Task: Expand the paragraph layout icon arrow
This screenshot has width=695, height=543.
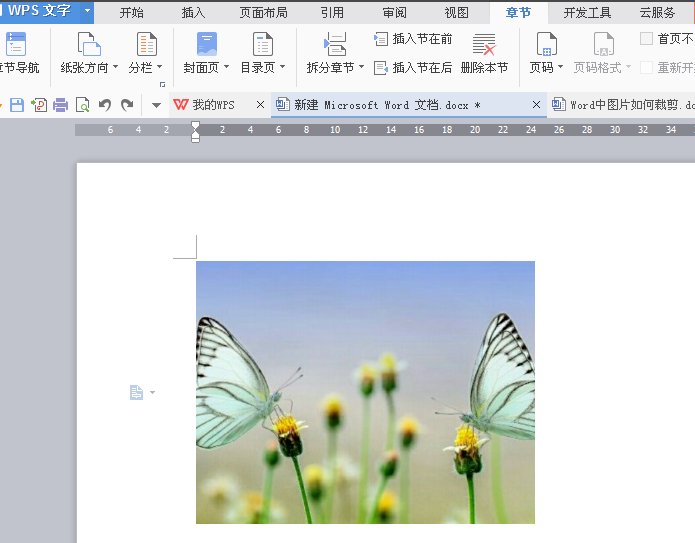Action: click(152, 392)
